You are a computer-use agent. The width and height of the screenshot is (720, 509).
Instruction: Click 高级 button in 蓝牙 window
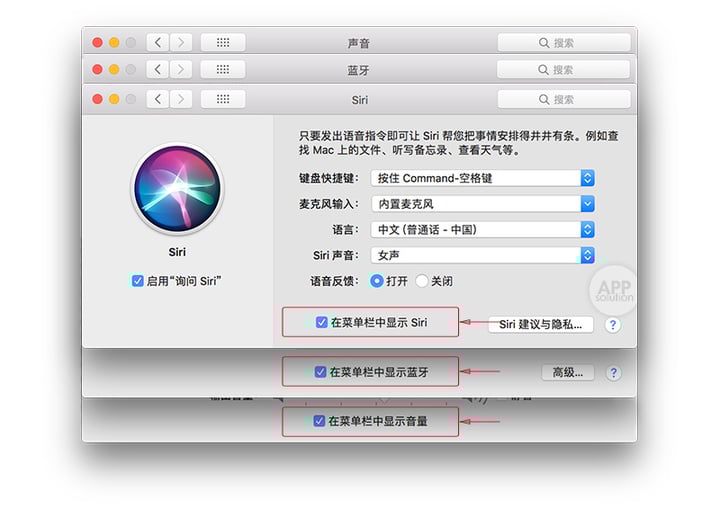point(568,372)
